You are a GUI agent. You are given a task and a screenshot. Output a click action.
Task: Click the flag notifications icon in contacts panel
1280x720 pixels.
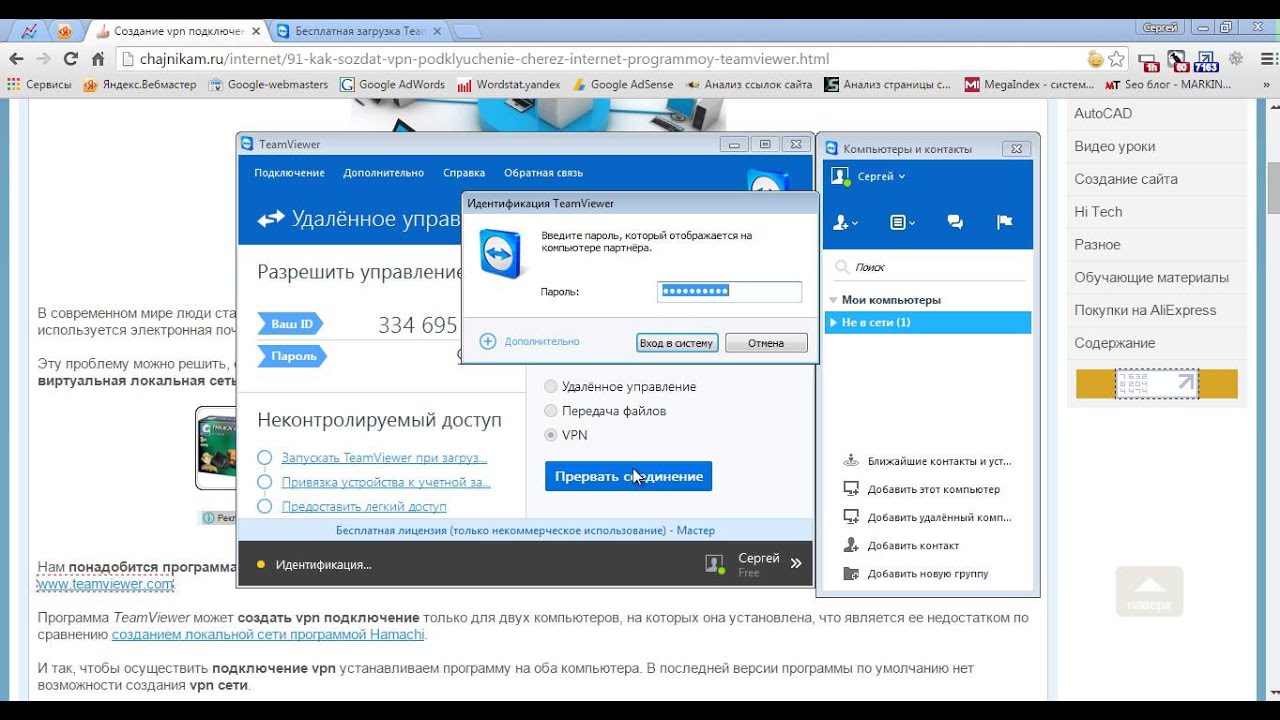coord(1005,222)
